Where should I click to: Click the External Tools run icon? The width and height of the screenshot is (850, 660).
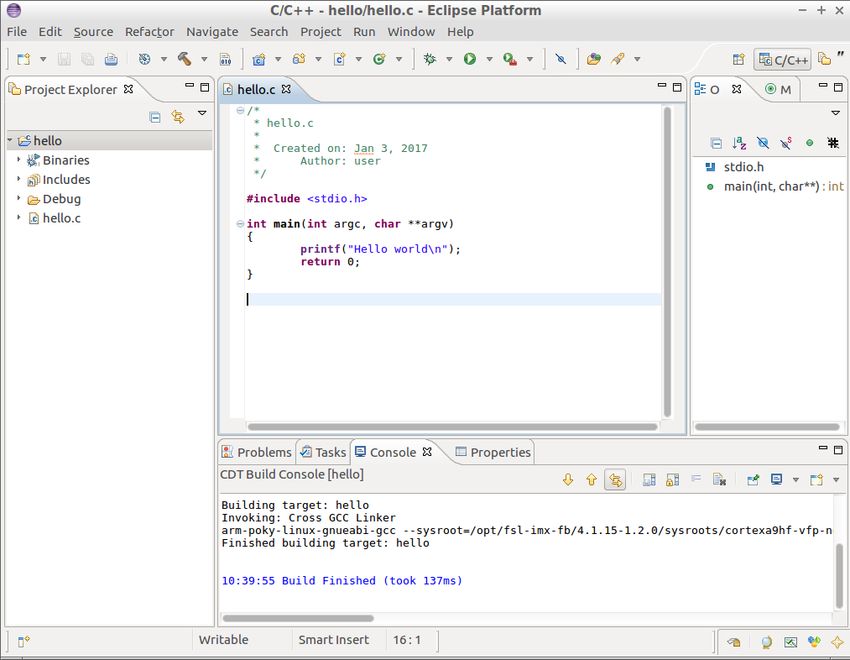point(510,59)
